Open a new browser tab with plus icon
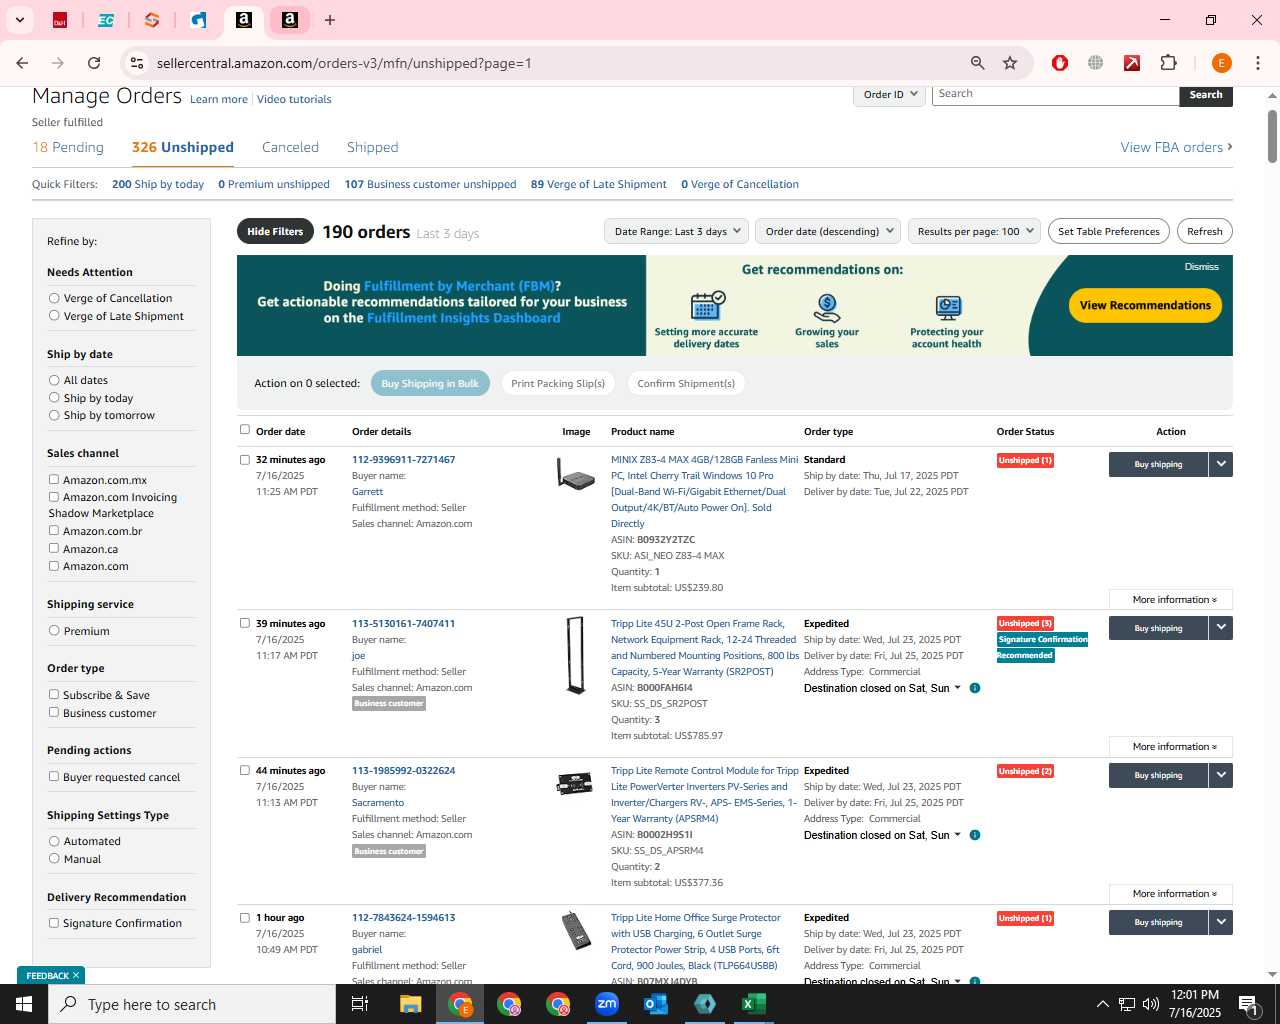The width and height of the screenshot is (1280, 1024). (x=330, y=20)
